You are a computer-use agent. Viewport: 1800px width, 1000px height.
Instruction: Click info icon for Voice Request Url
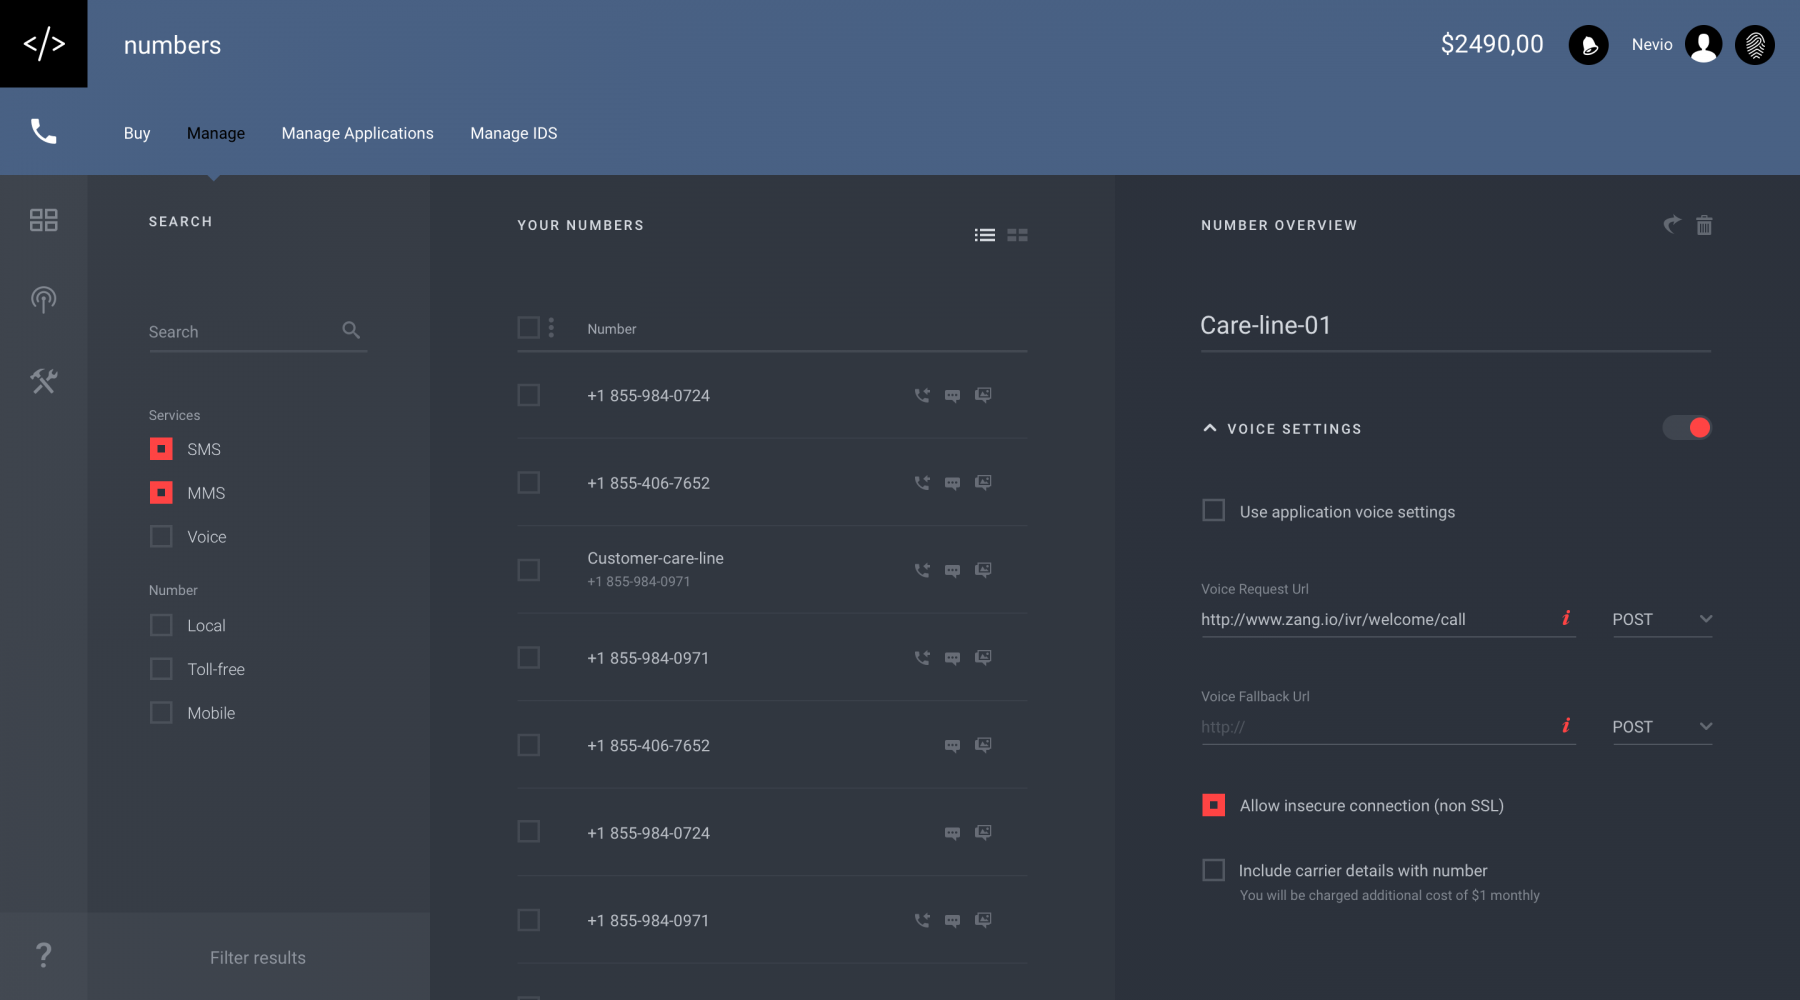click(x=1566, y=618)
